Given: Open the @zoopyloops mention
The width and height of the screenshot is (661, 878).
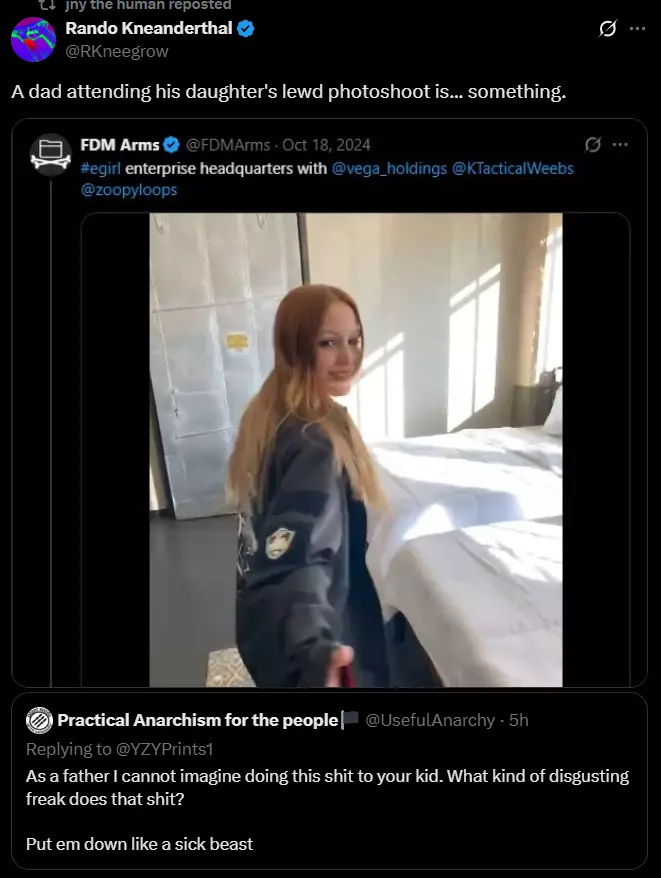Looking at the screenshot, I should pyautogui.click(x=129, y=190).
